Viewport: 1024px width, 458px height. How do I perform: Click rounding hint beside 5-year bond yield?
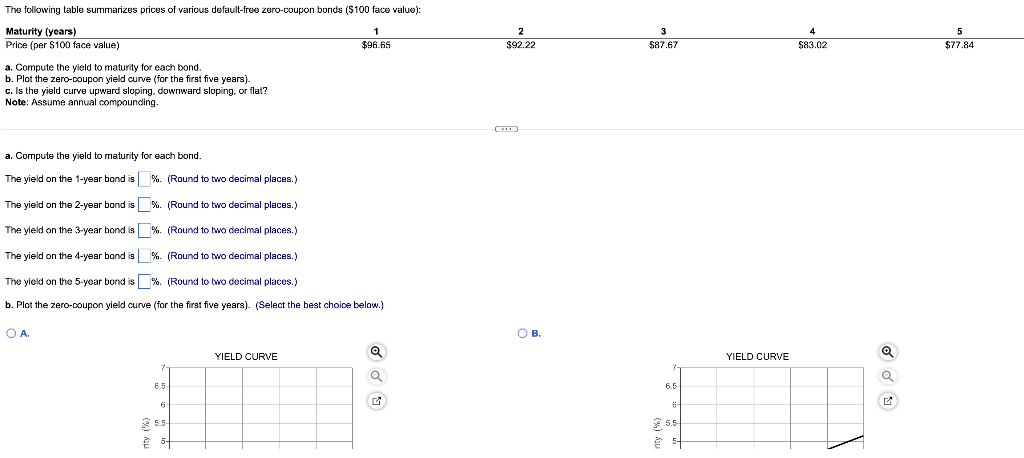(x=232, y=282)
